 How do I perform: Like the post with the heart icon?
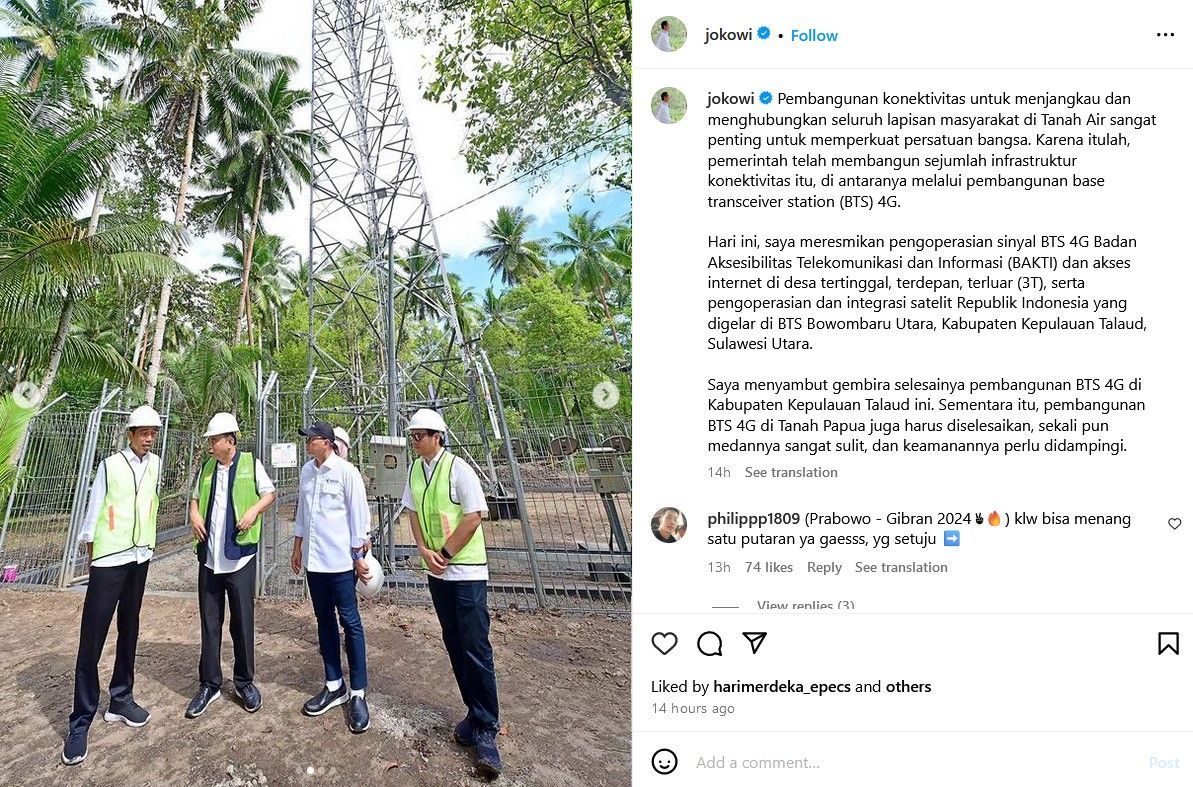point(664,644)
